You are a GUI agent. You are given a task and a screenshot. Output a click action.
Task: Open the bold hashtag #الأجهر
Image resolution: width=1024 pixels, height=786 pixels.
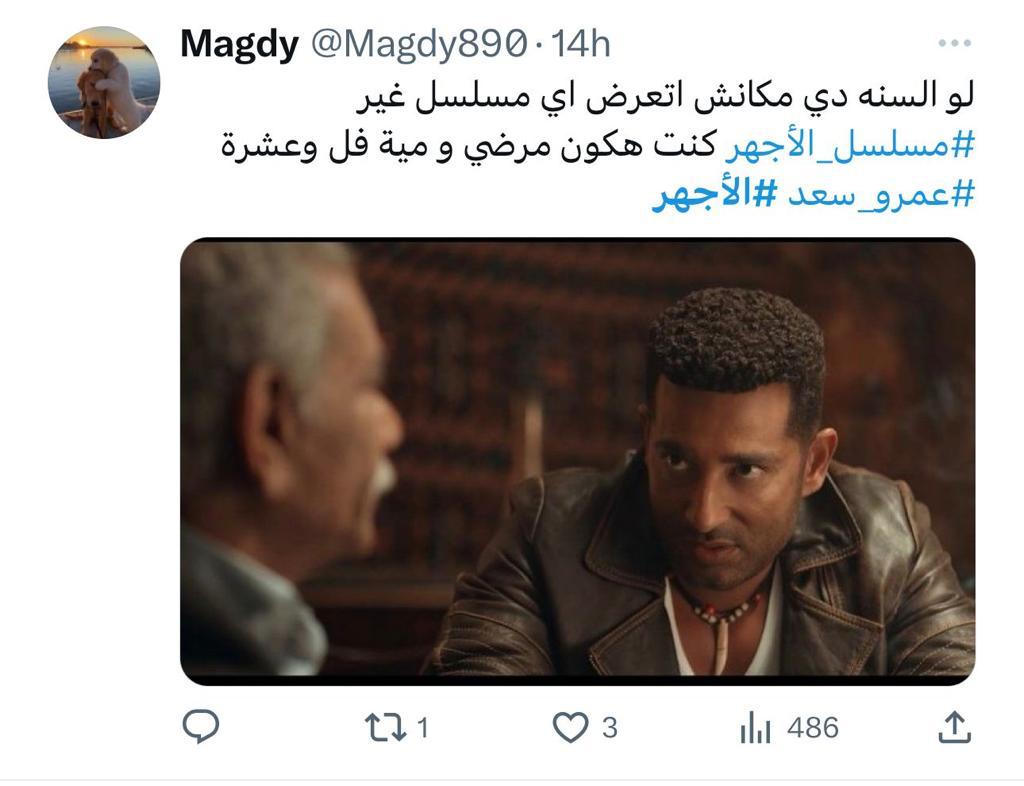714,195
